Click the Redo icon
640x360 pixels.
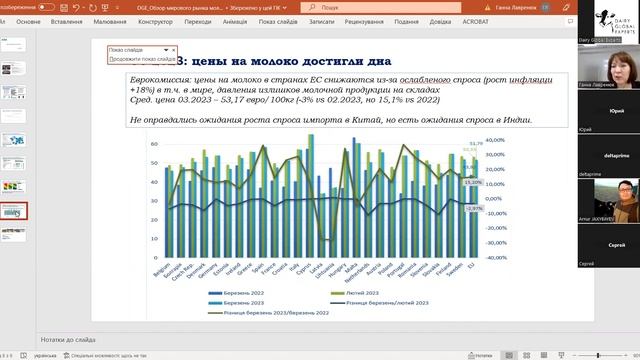[x=93, y=7]
